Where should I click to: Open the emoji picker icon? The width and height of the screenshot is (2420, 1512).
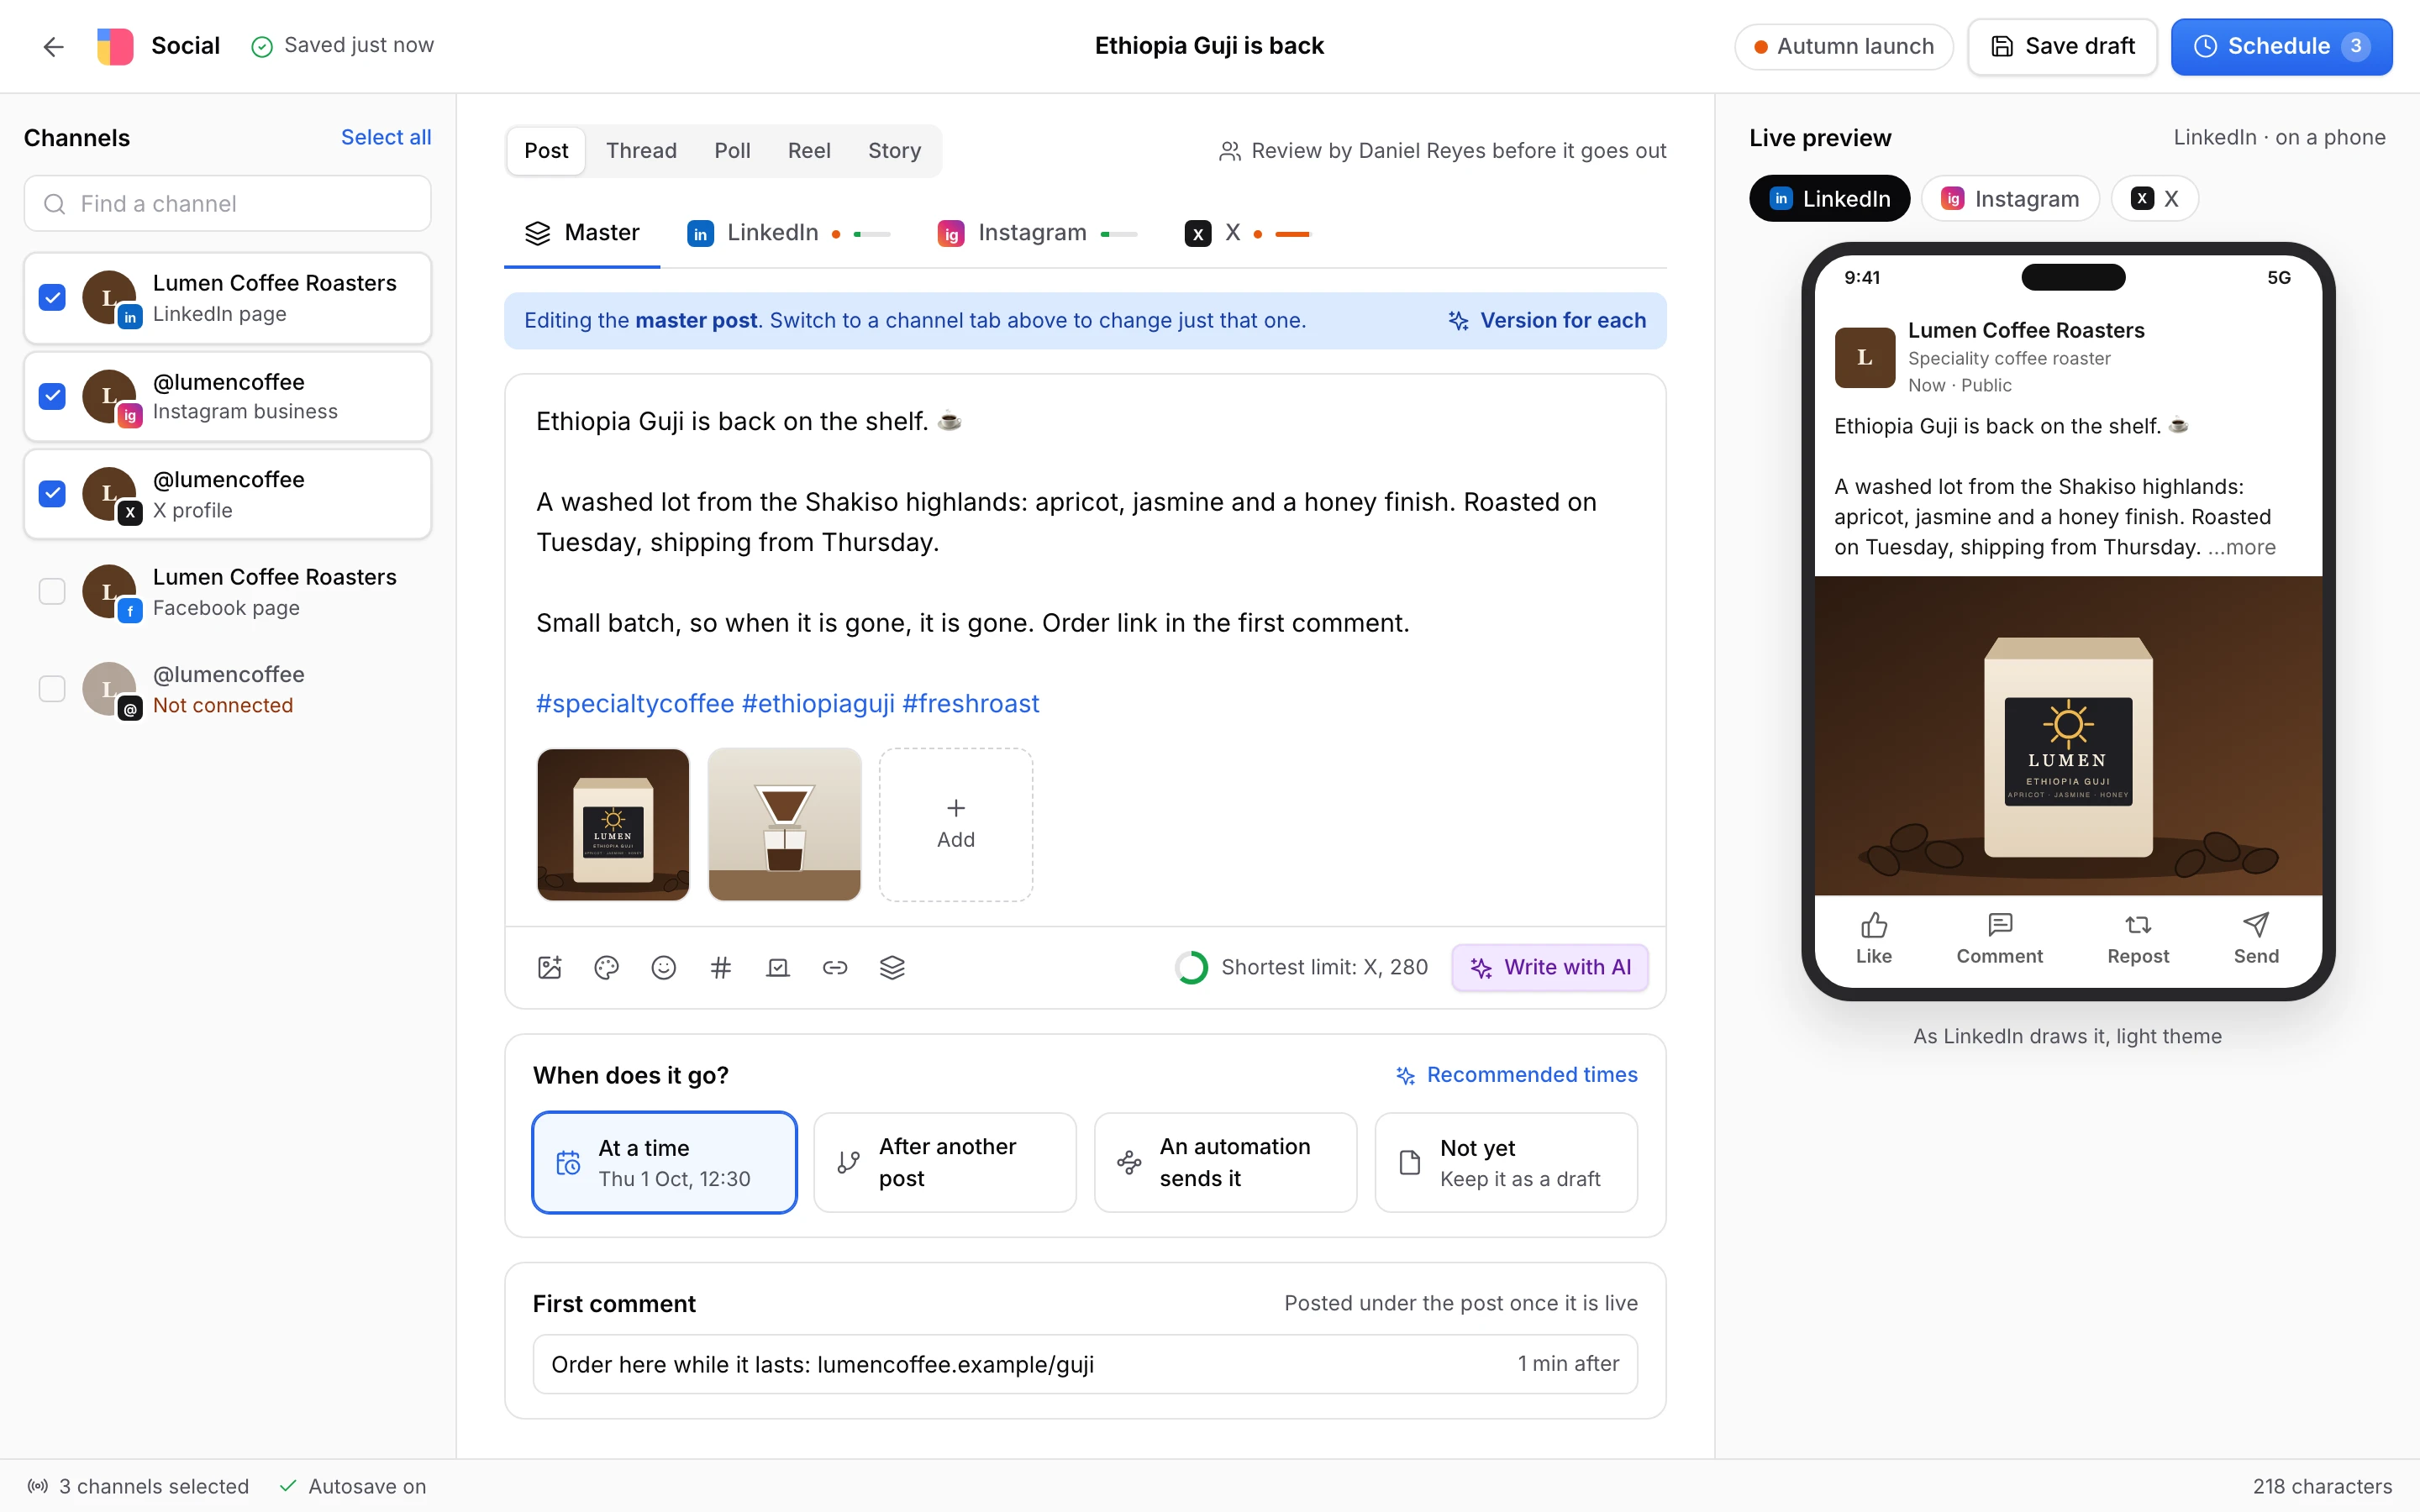pos(664,967)
